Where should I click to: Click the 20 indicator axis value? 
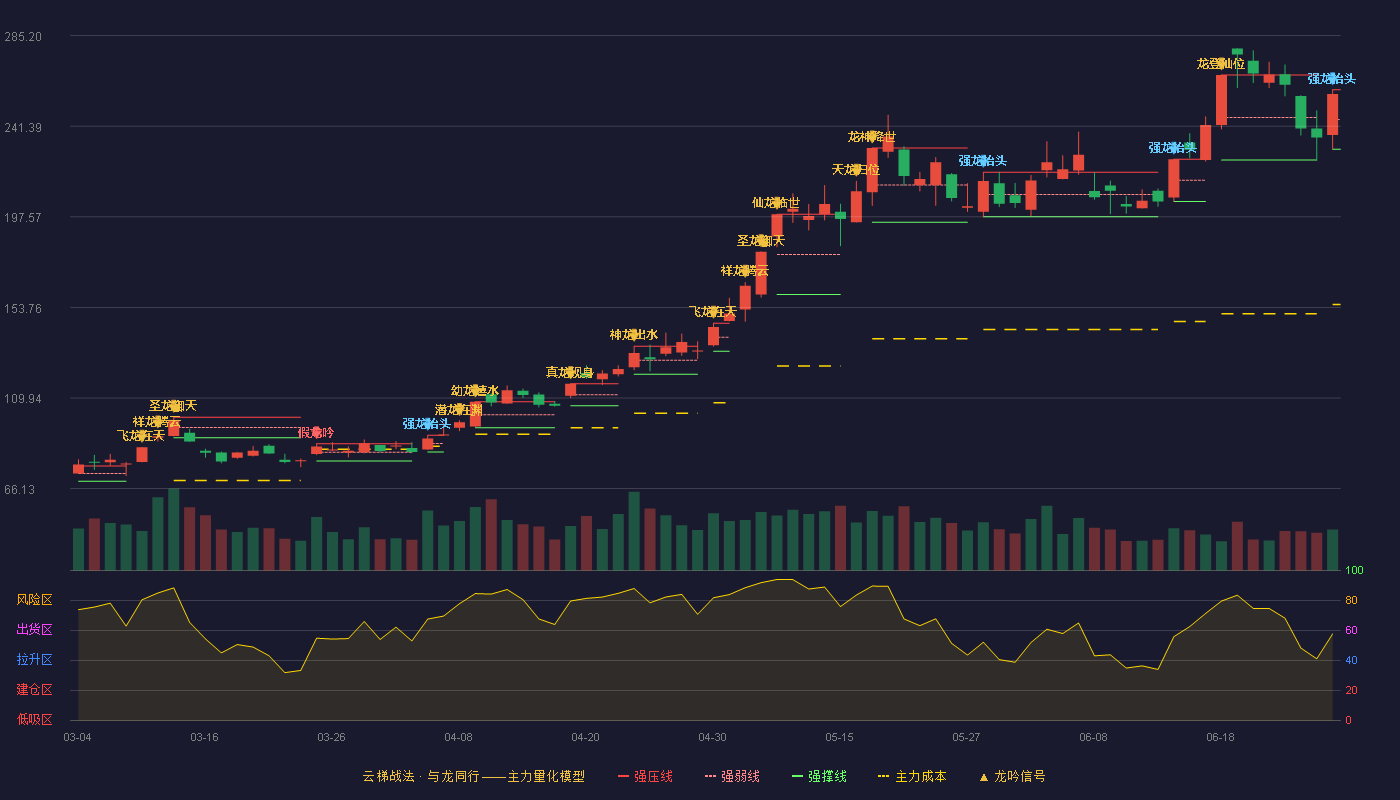coord(1351,691)
